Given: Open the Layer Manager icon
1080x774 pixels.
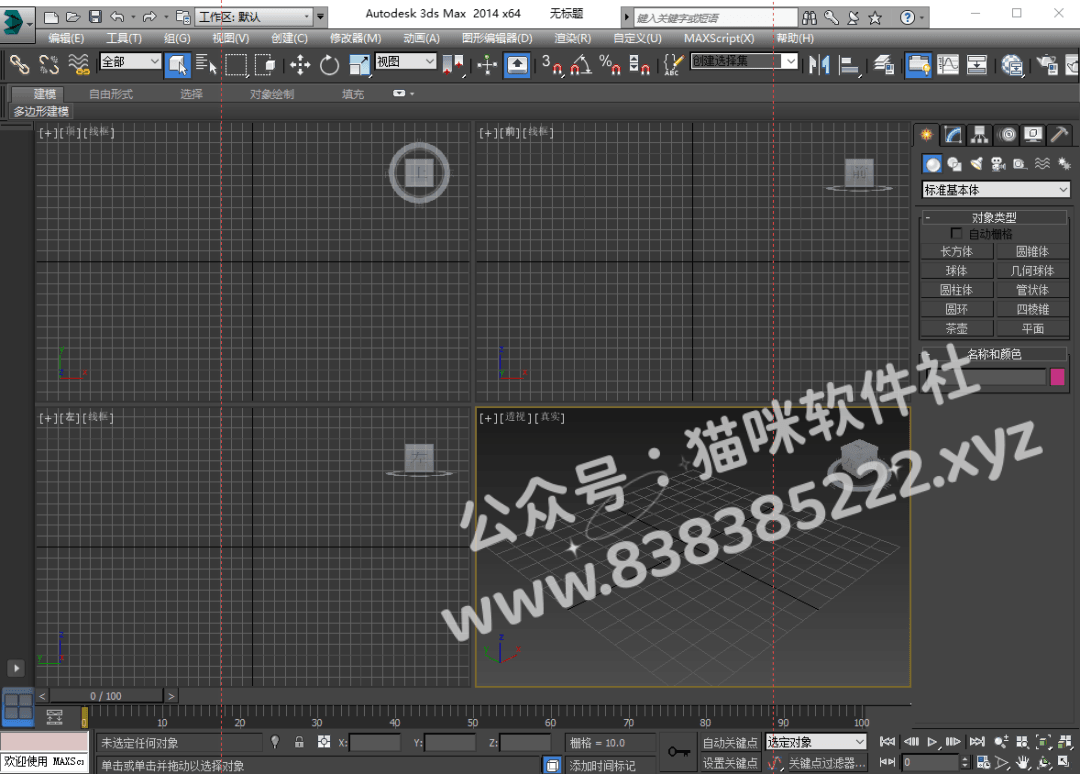Looking at the screenshot, I should [884, 65].
